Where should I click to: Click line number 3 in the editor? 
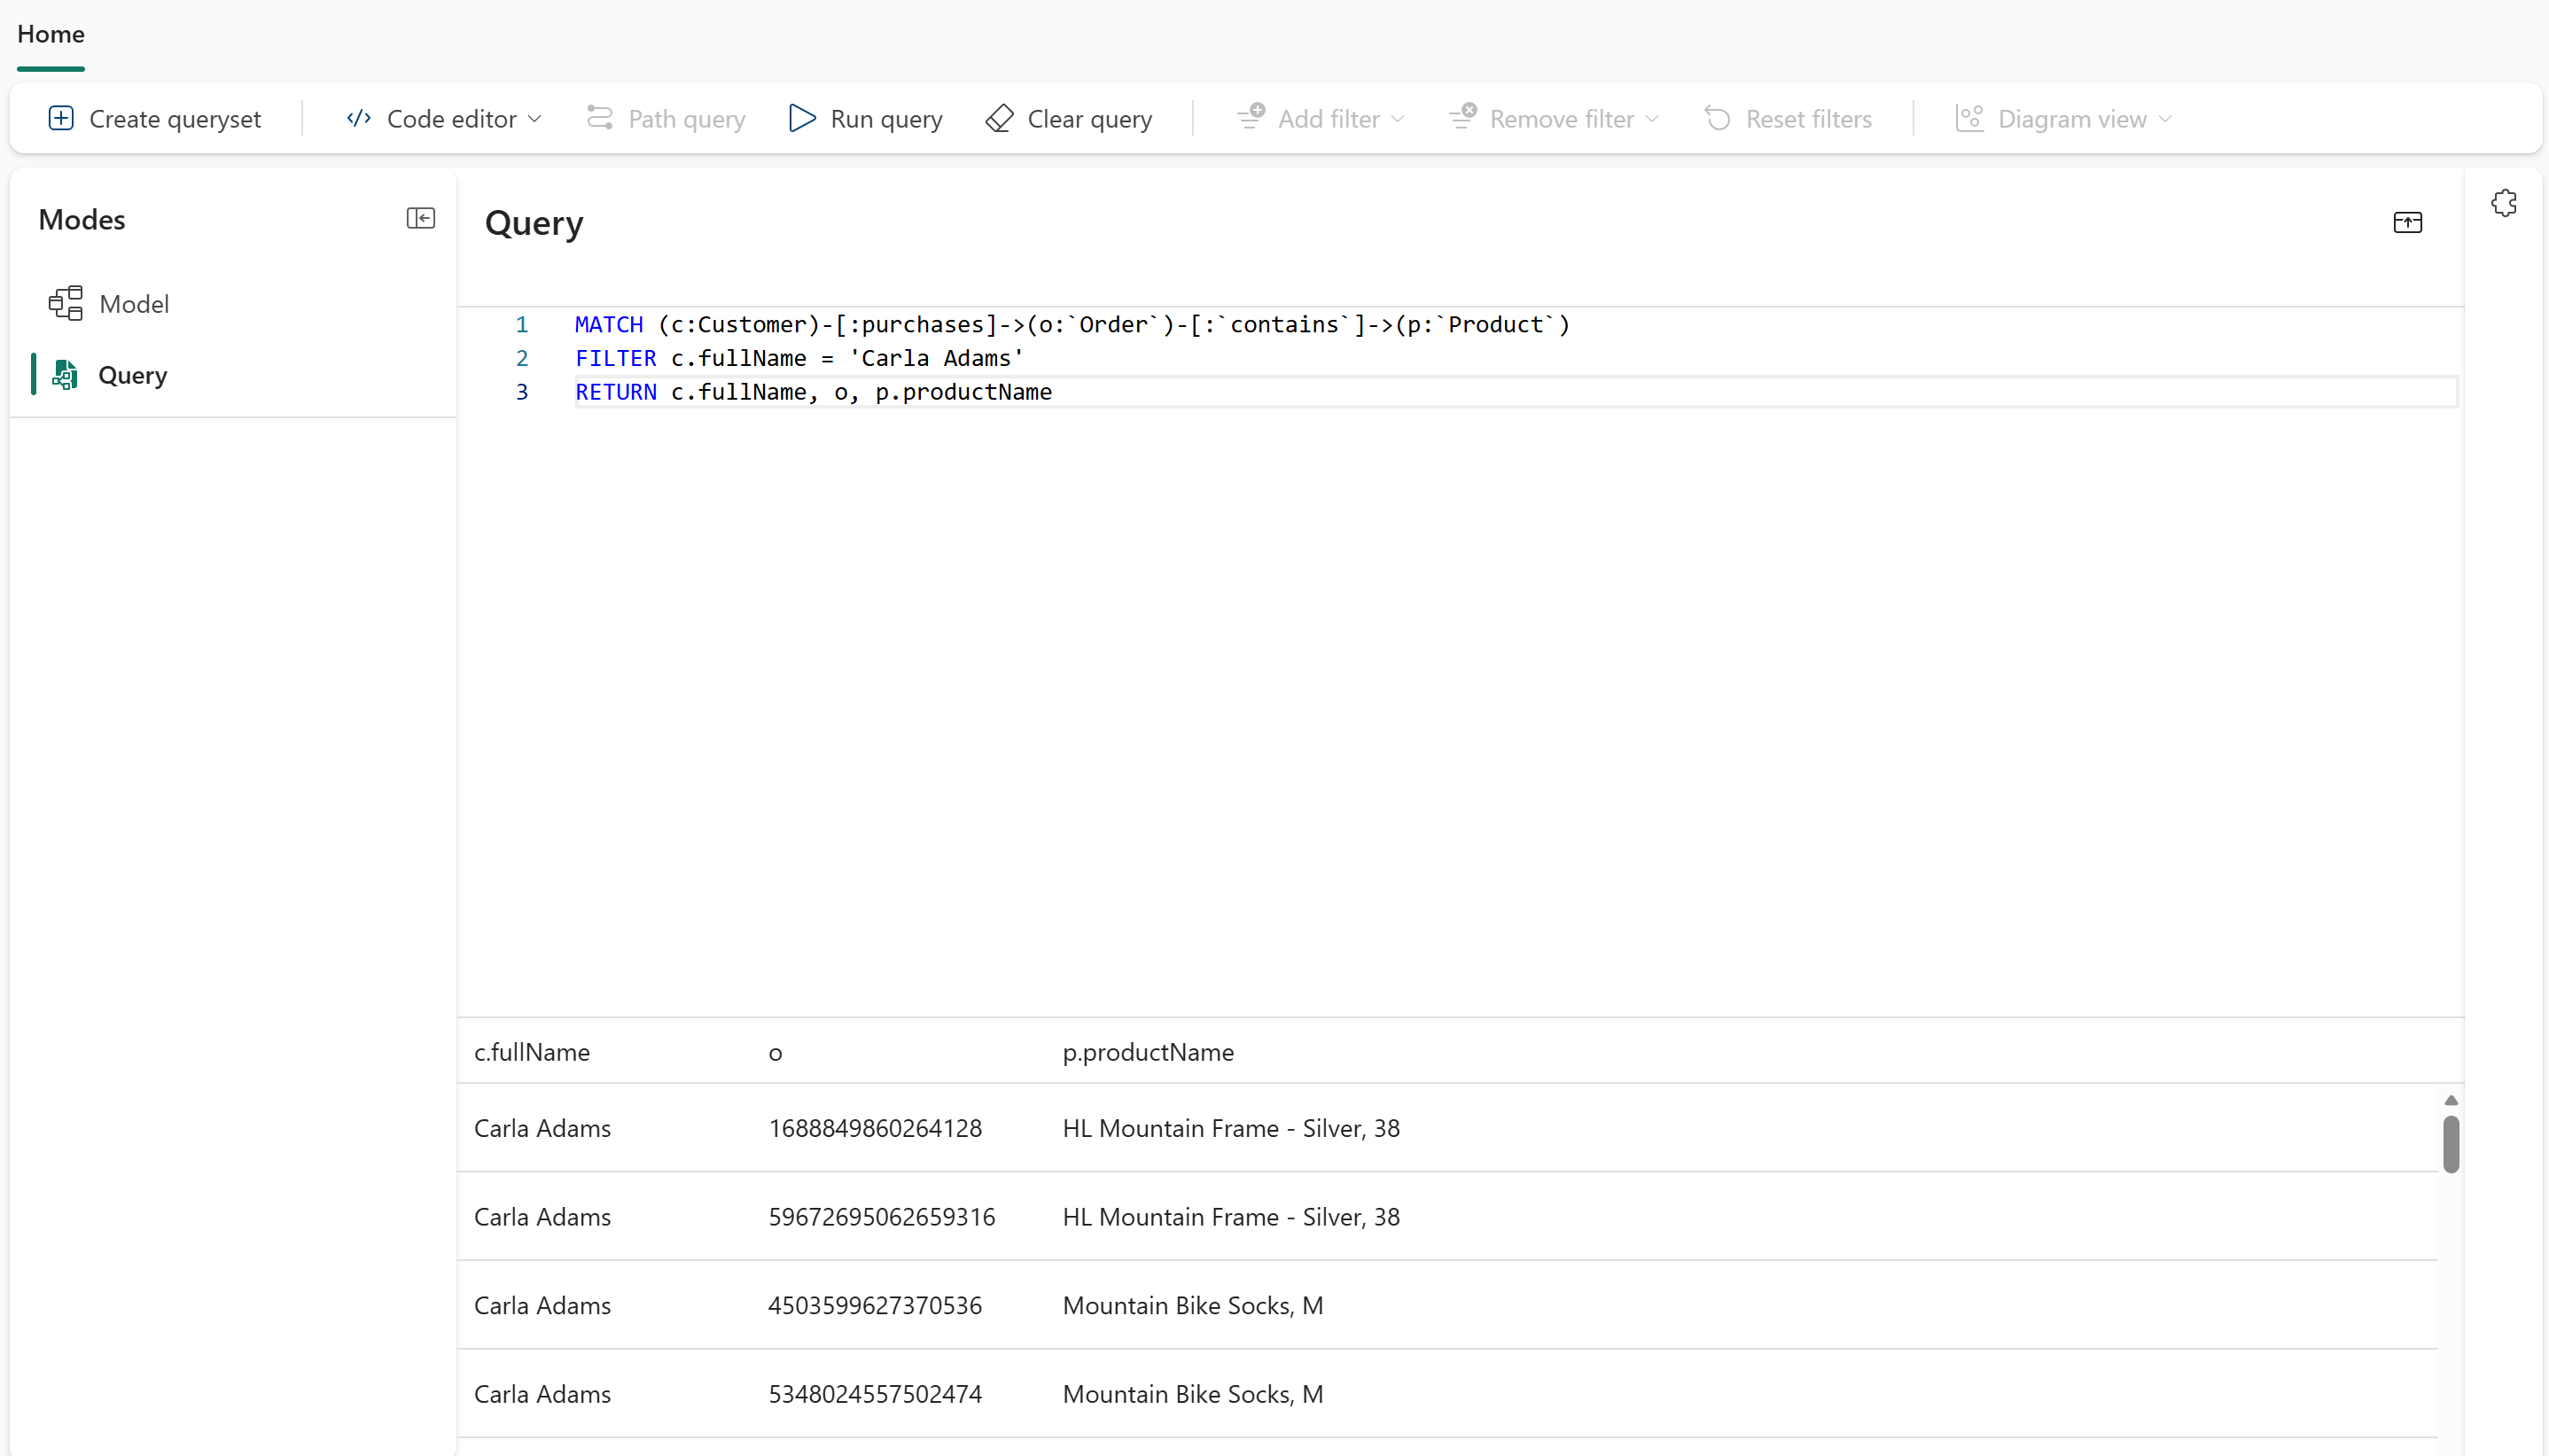pyautogui.click(x=522, y=392)
